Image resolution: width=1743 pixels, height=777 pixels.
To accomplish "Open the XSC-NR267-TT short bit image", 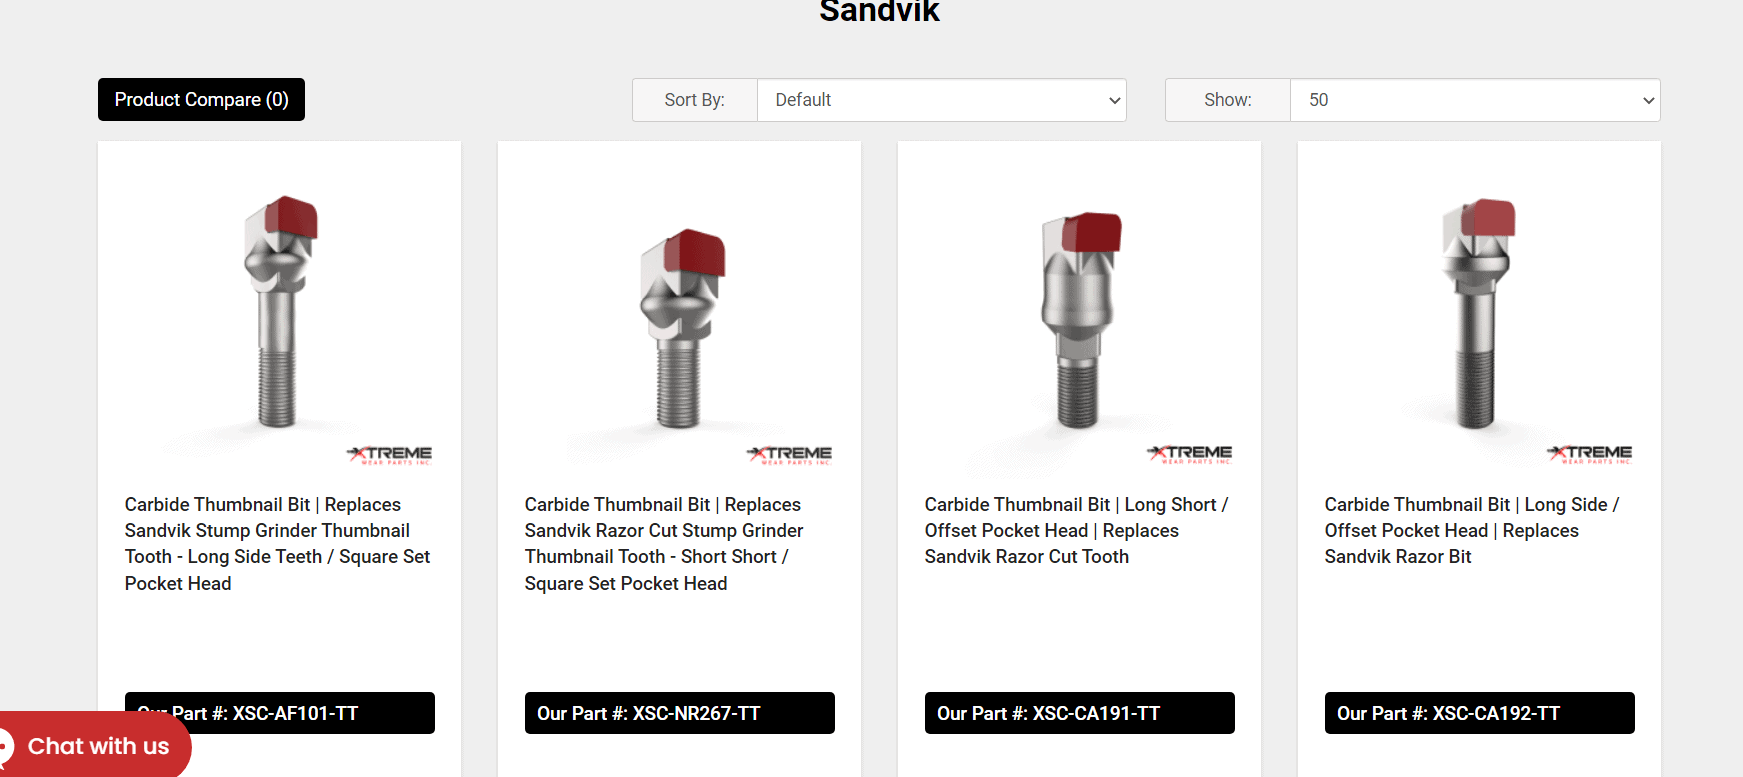I will pos(679,313).
